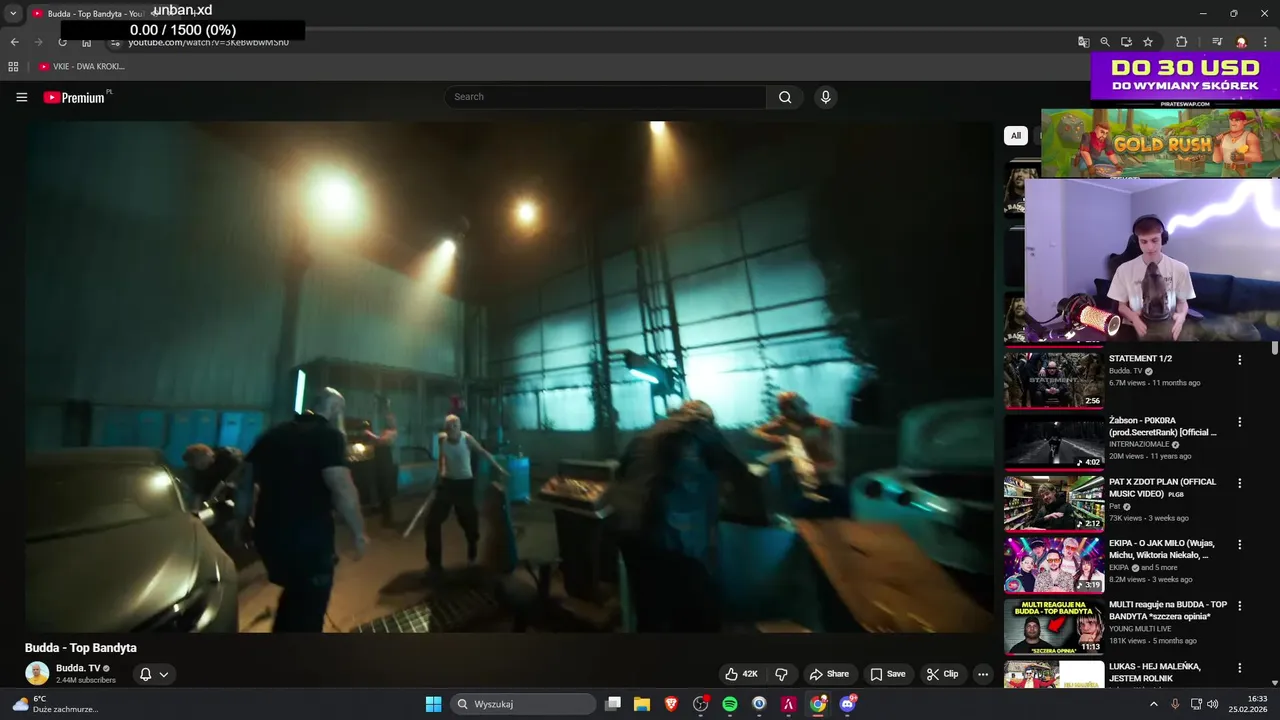The width and height of the screenshot is (1280, 720).
Task: Open the Windows Start menu
Action: (433, 704)
